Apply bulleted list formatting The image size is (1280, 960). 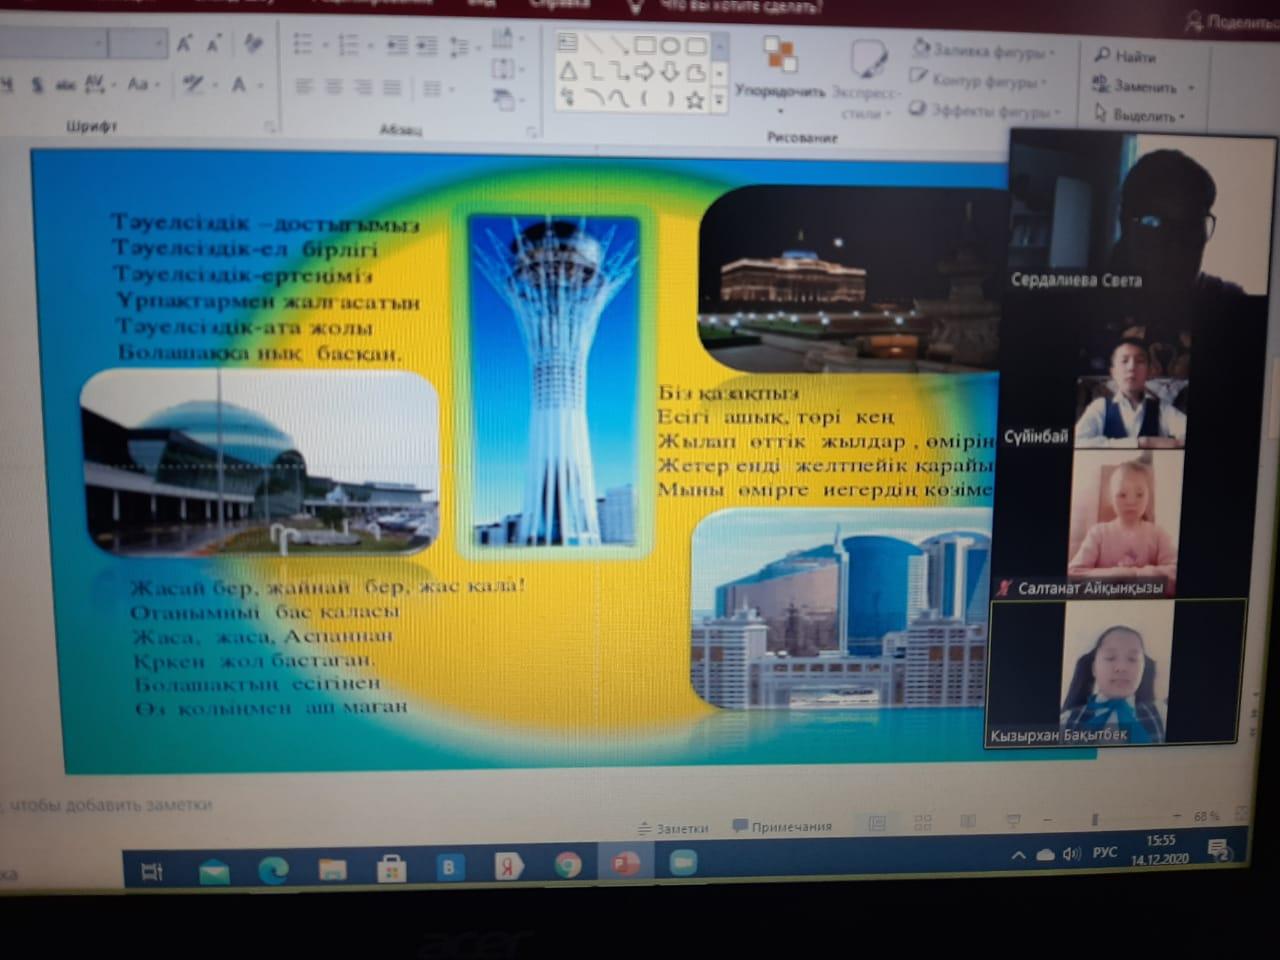coord(303,44)
